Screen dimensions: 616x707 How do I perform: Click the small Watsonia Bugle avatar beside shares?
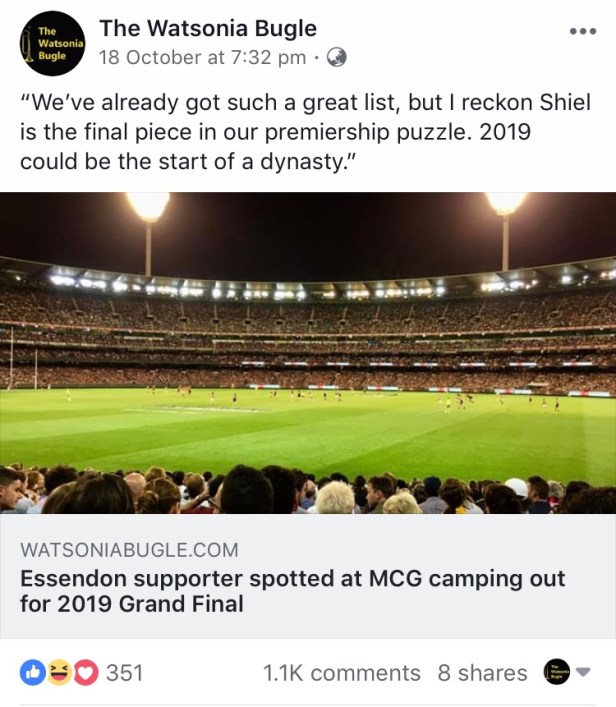(556, 672)
